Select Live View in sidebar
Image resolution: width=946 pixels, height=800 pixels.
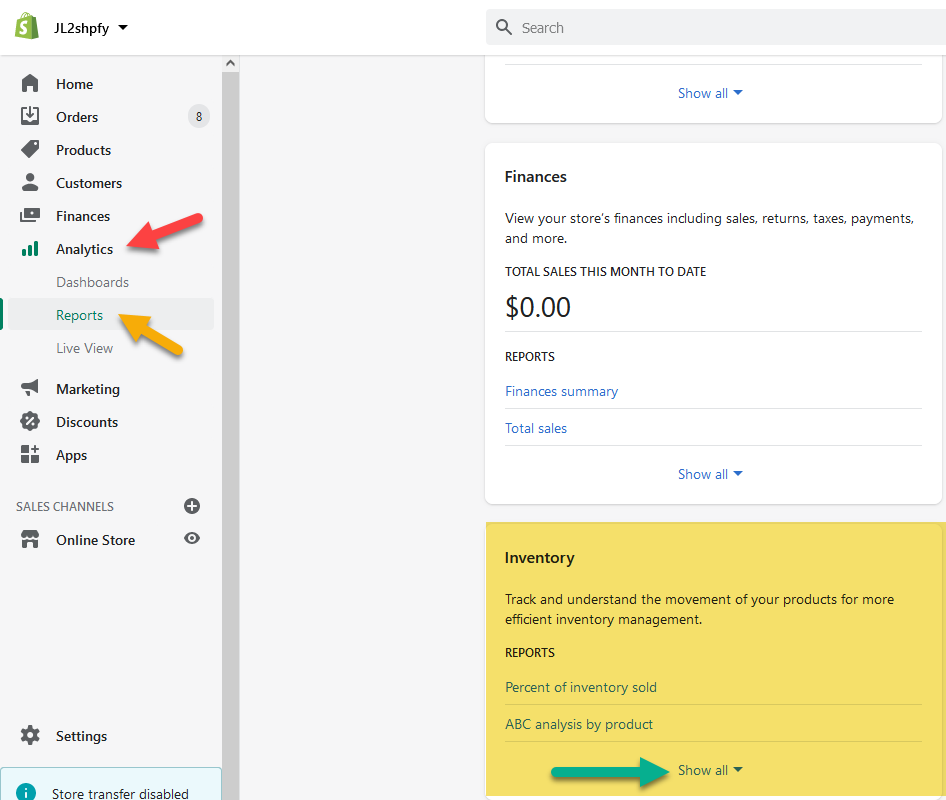(84, 348)
